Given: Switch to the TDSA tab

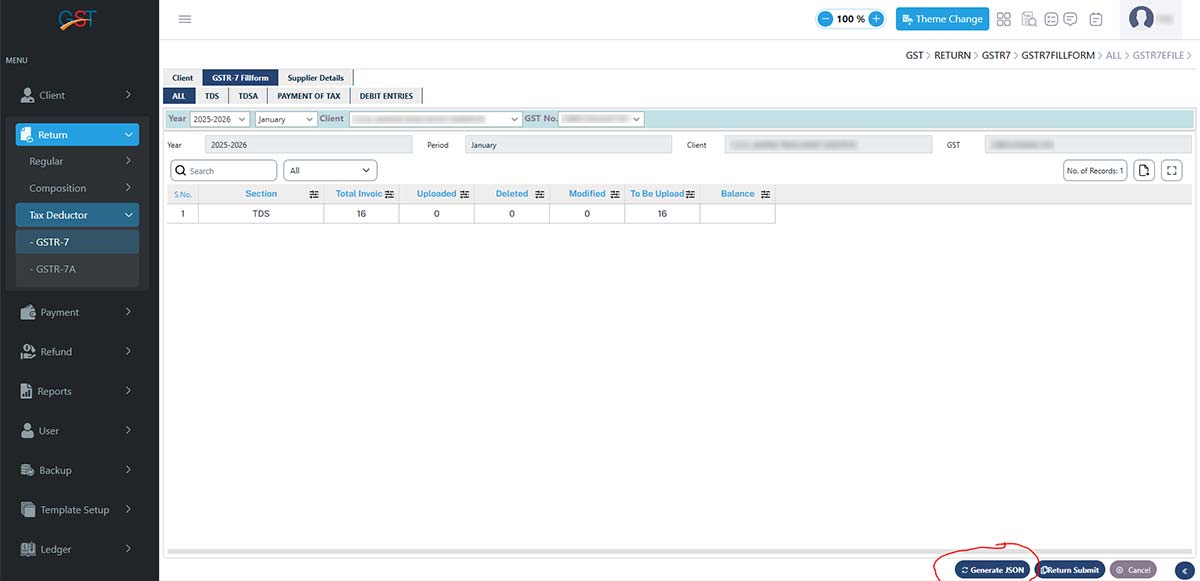Looking at the screenshot, I should coord(248,96).
